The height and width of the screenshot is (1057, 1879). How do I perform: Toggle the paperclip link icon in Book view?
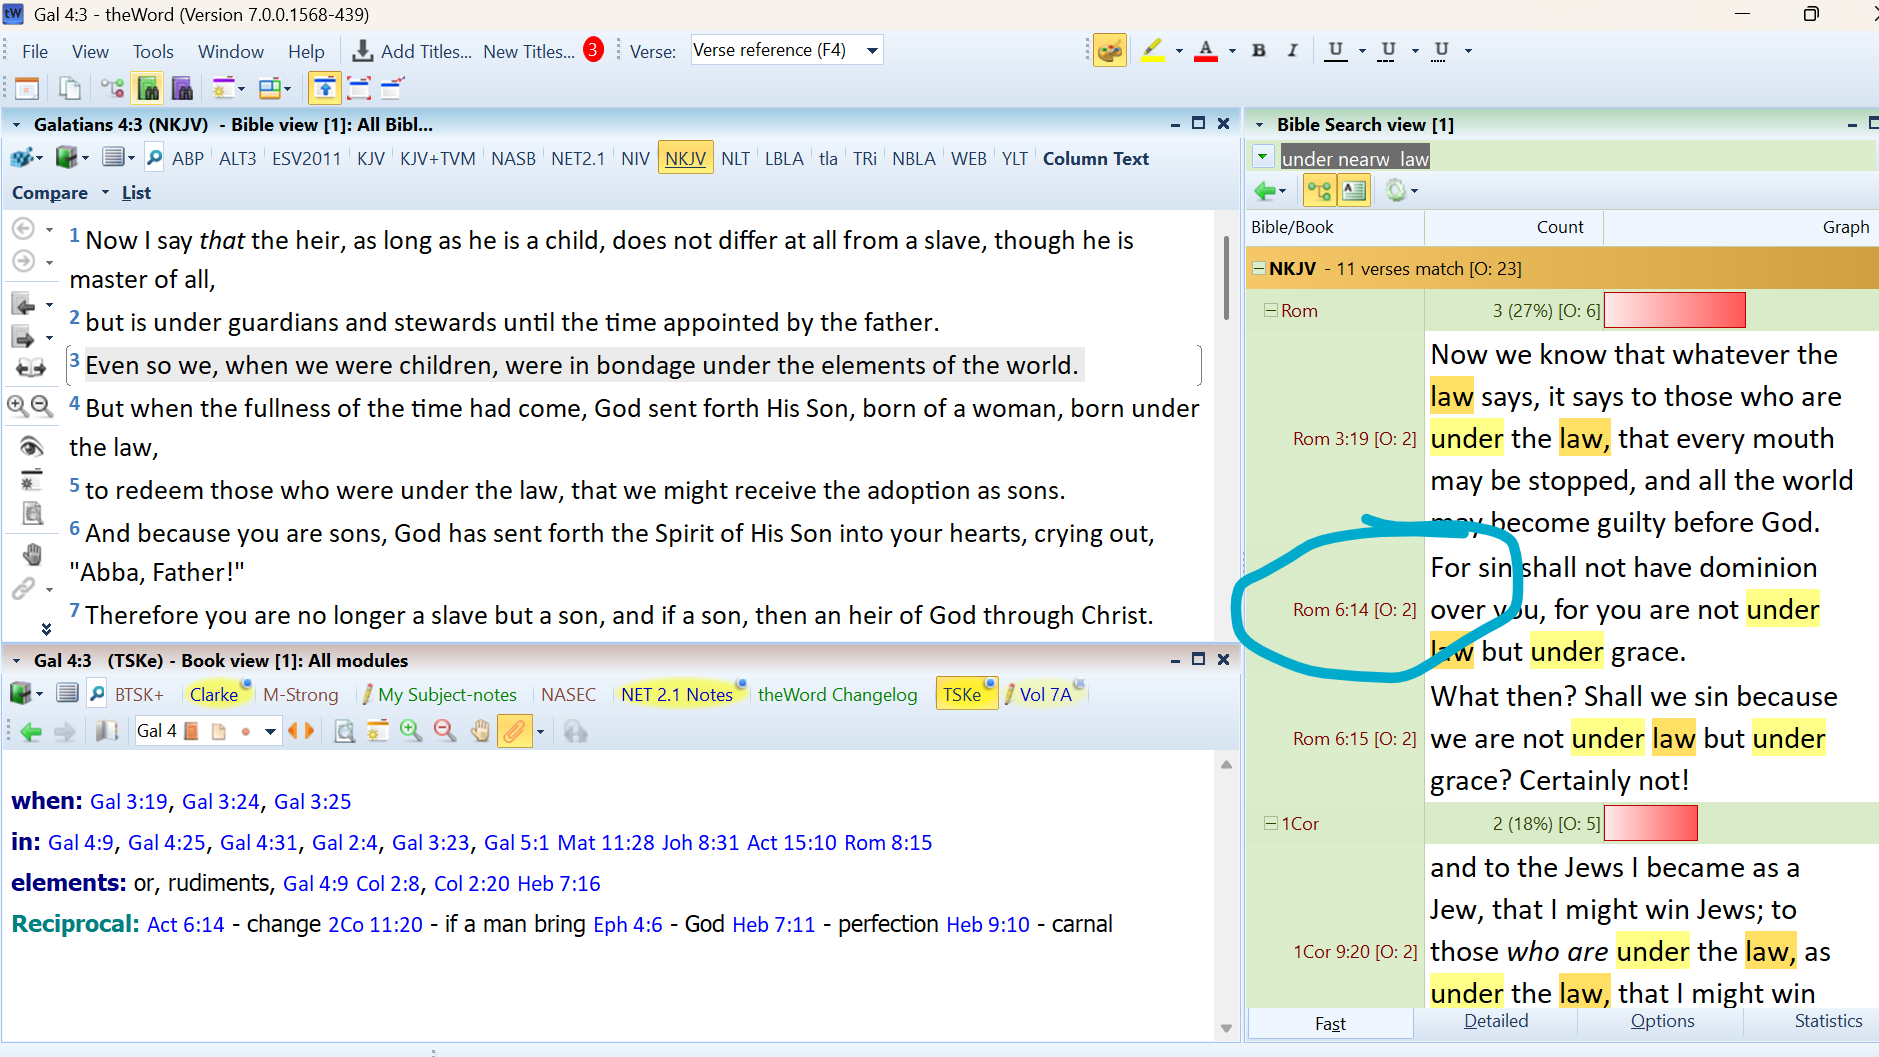pos(514,731)
